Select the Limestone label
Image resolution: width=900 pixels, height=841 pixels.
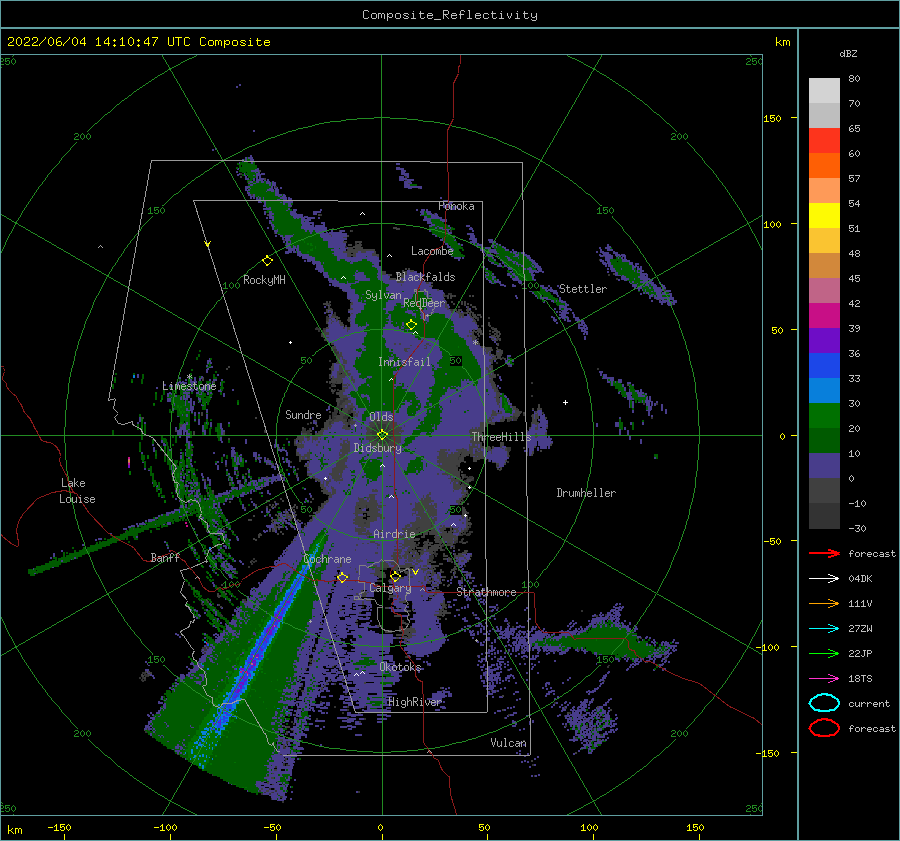coord(189,386)
